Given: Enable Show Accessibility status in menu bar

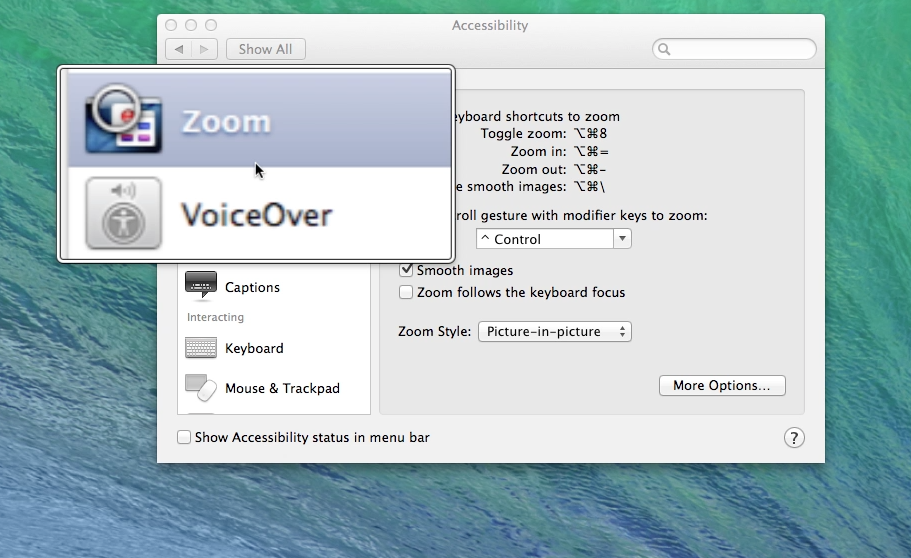Looking at the screenshot, I should pos(184,437).
